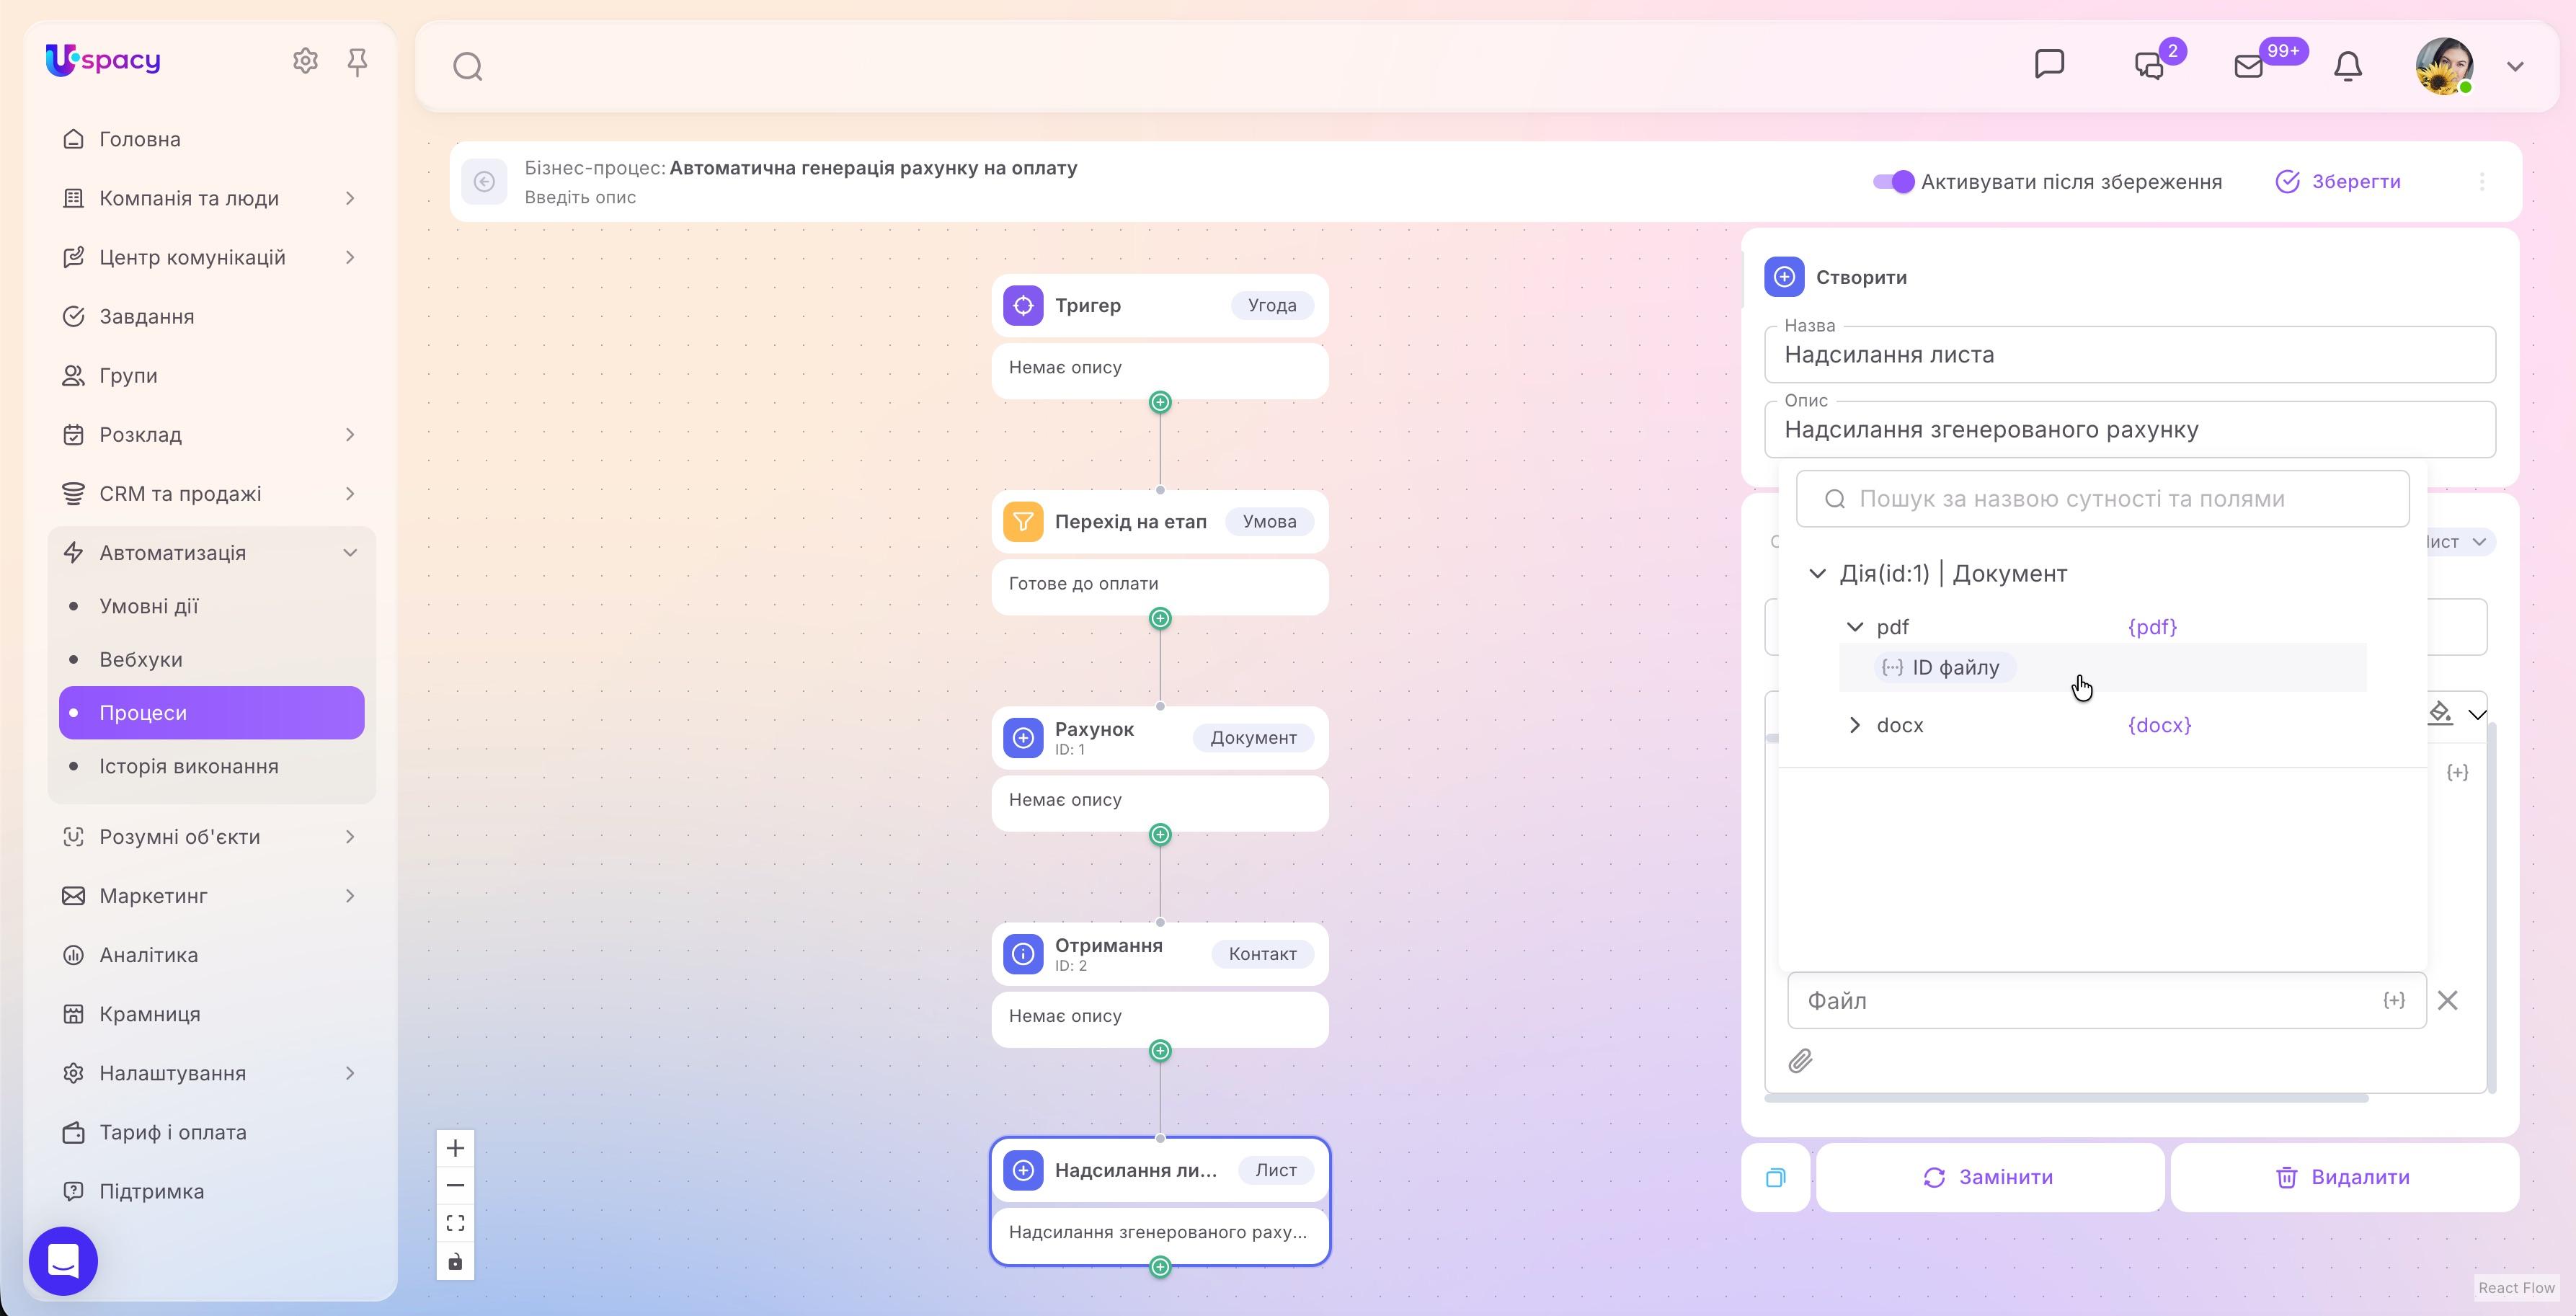Collapse the Дія(id:1) | Документ group

pyautogui.click(x=1817, y=574)
